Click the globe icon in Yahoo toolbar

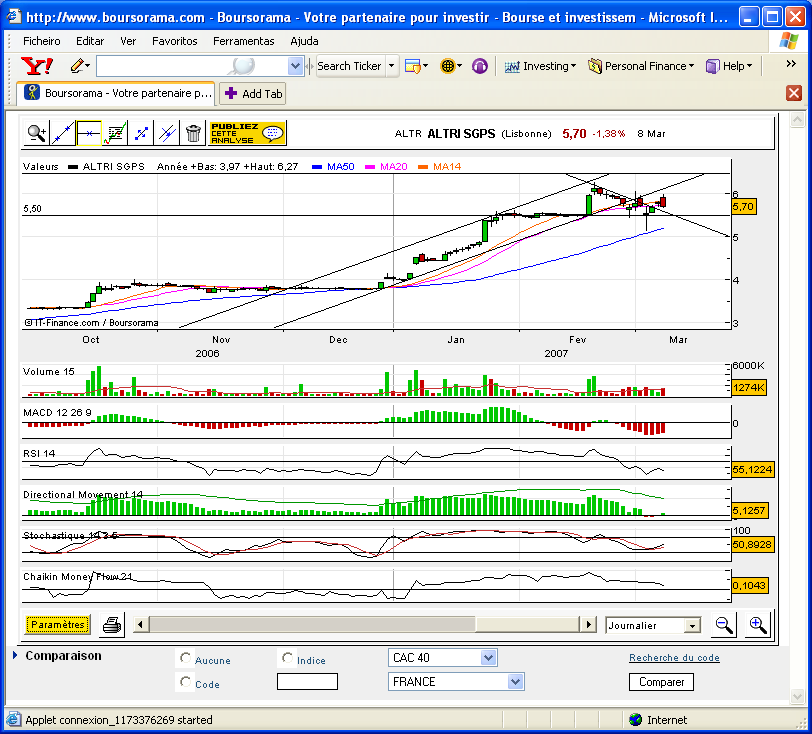pos(447,66)
